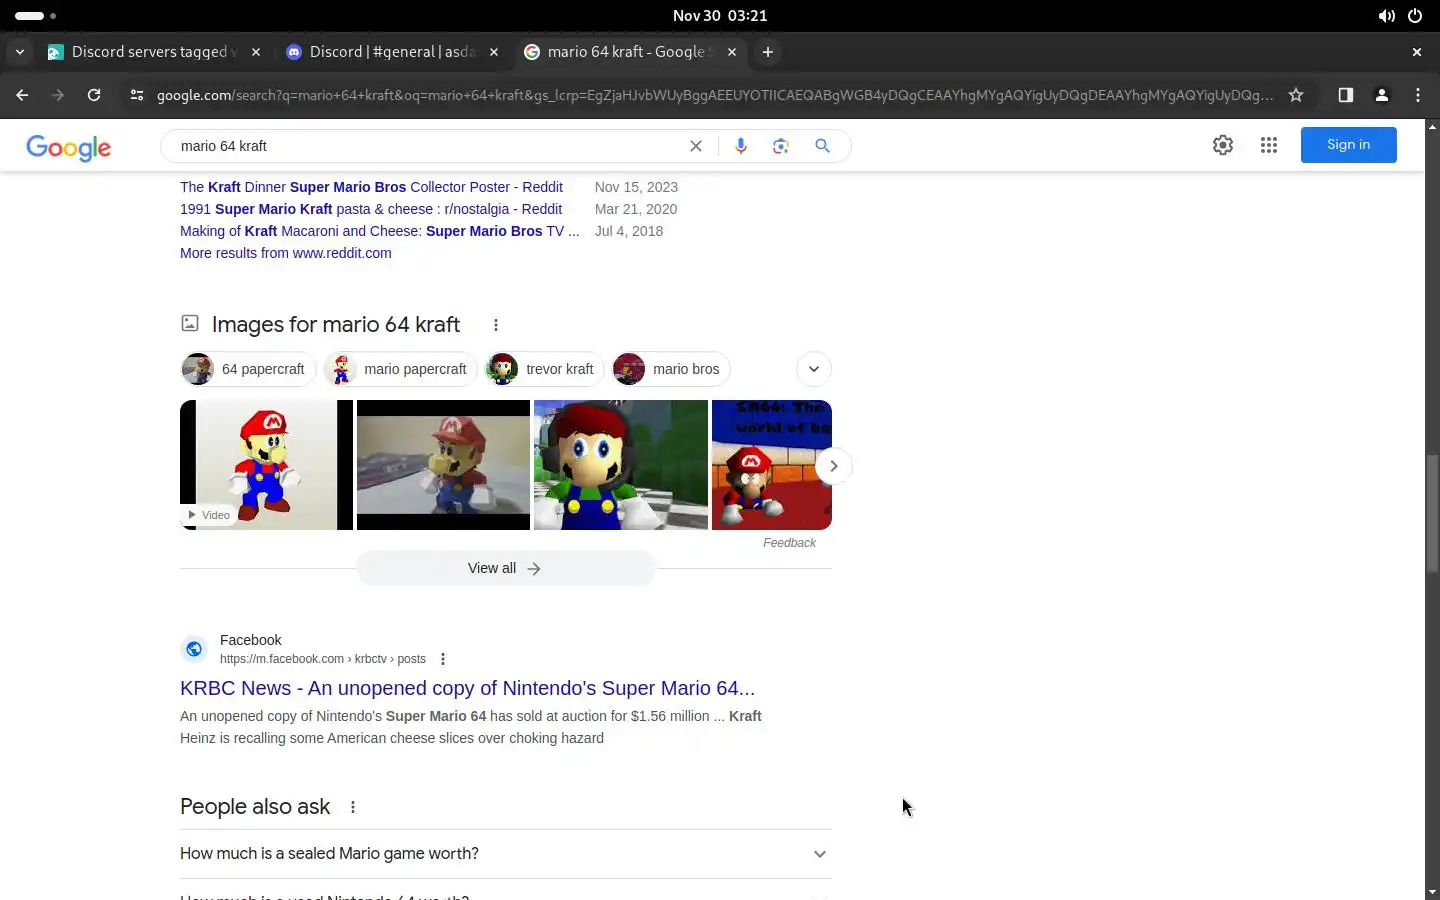The width and height of the screenshot is (1440, 900).
Task: Close the mario 64 kraft Google tab
Action: click(732, 52)
